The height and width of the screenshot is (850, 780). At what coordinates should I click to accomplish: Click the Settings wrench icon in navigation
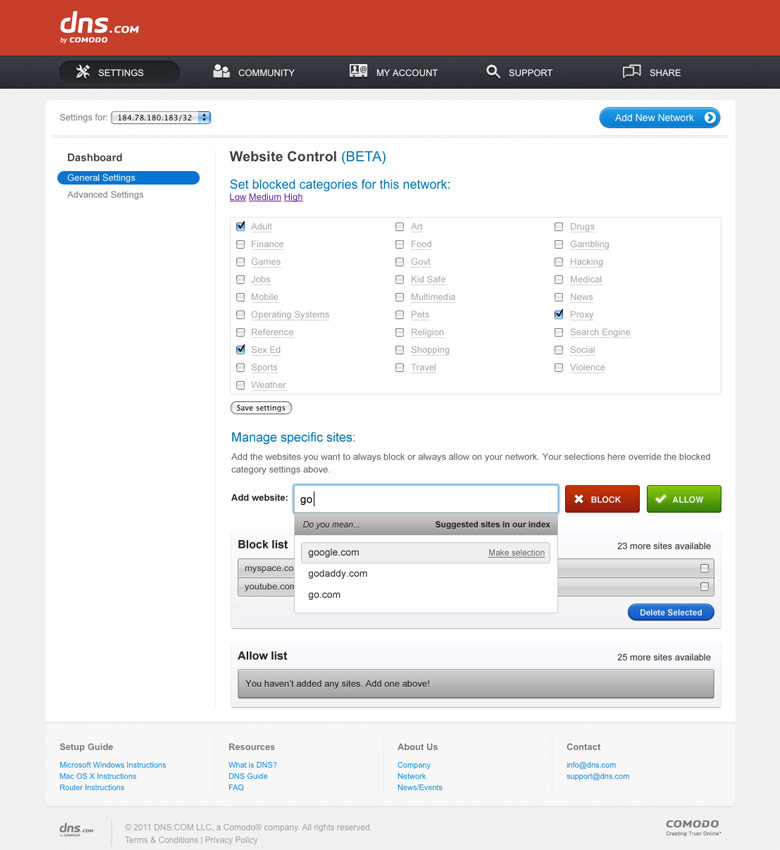[x=83, y=72]
